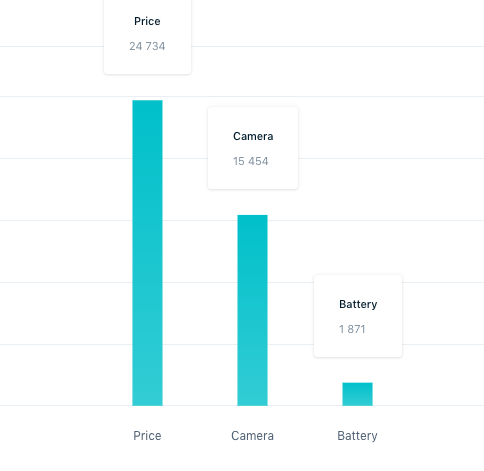This screenshot has width=484, height=471.
Task: Click the bottom of the Price bar
Action: click(147, 404)
